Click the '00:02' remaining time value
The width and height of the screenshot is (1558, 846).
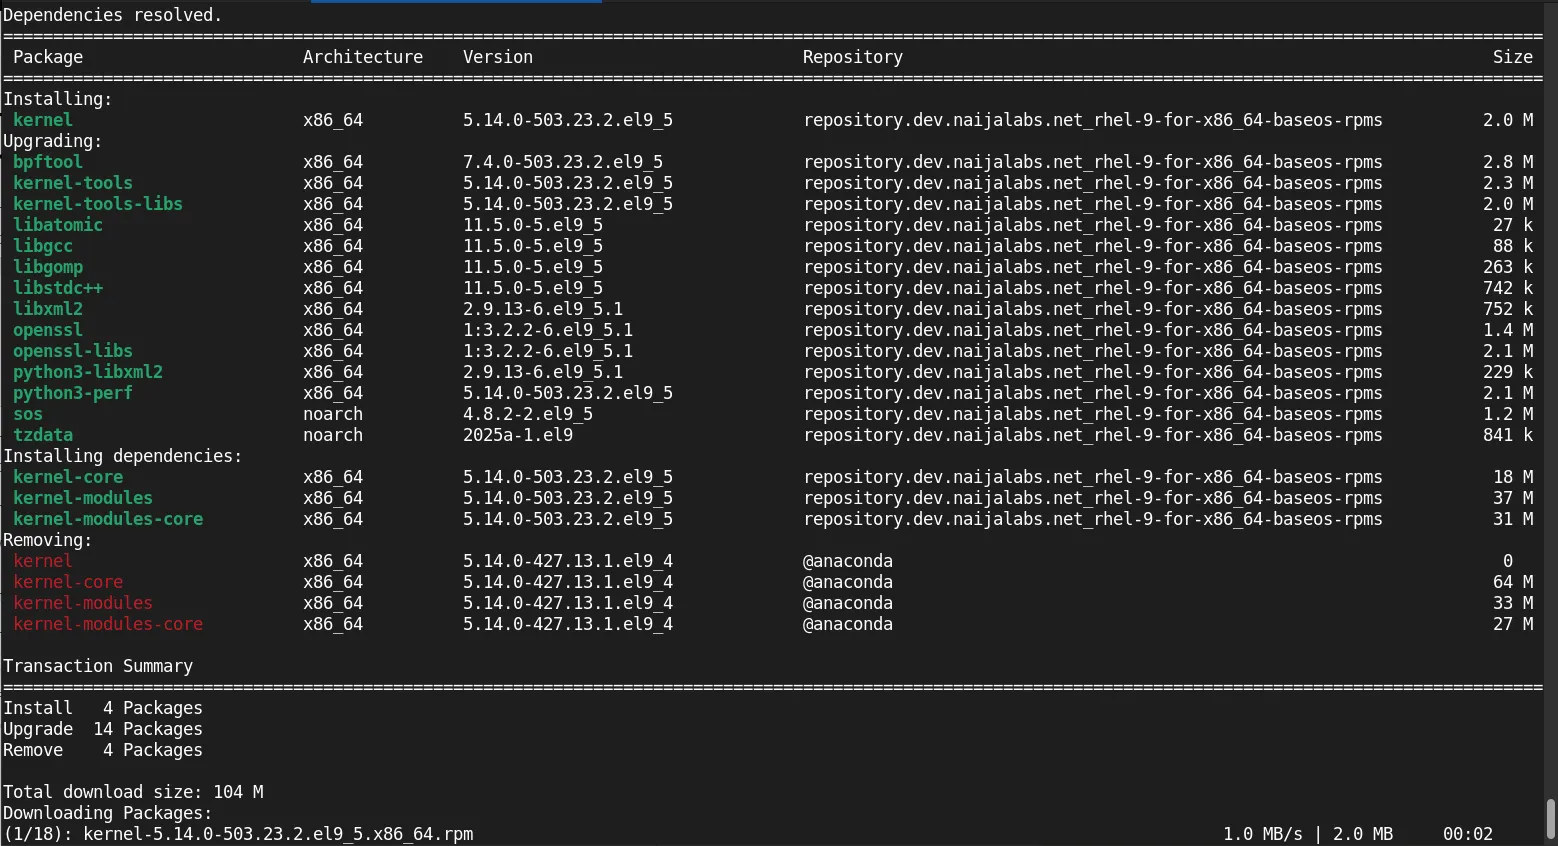pyautogui.click(x=1468, y=834)
